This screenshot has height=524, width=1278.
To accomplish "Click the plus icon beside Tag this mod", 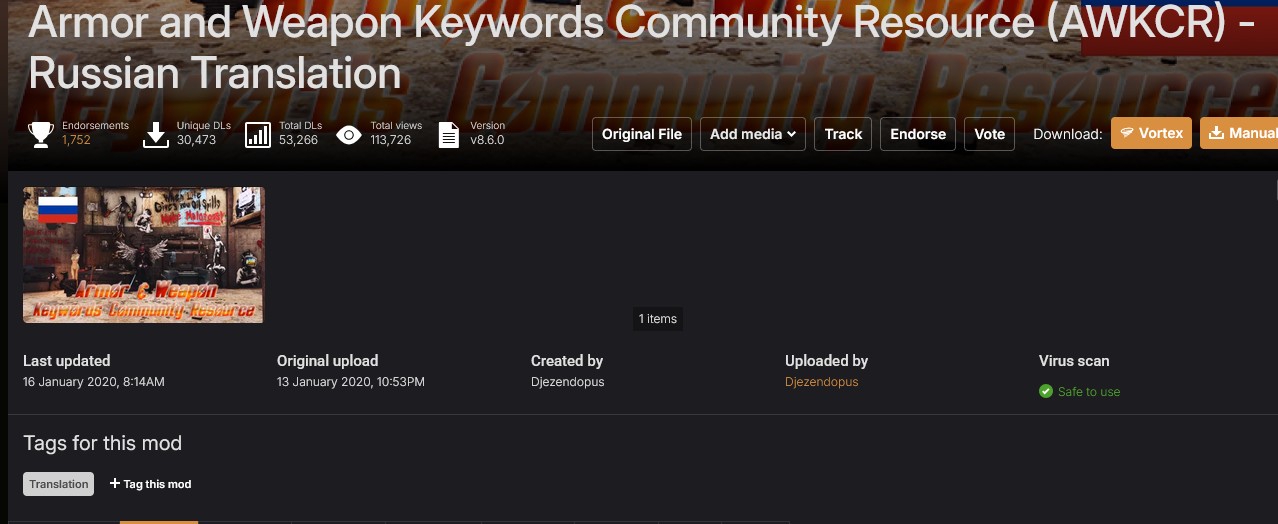I will 115,484.
